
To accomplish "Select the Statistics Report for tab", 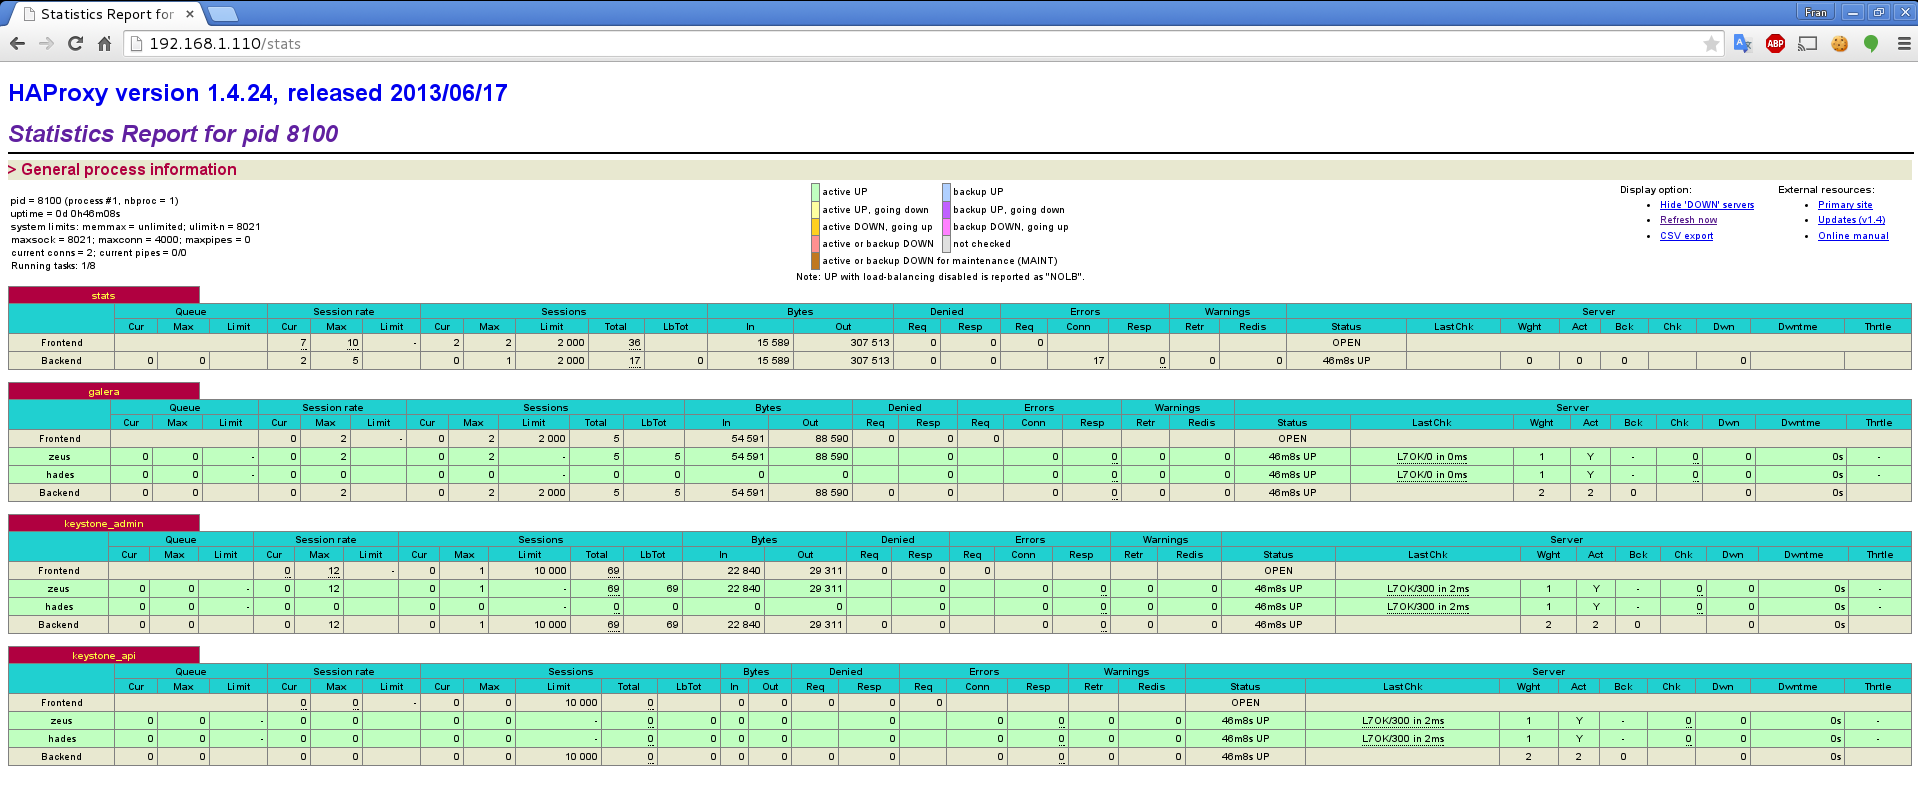I will [x=105, y=14].
